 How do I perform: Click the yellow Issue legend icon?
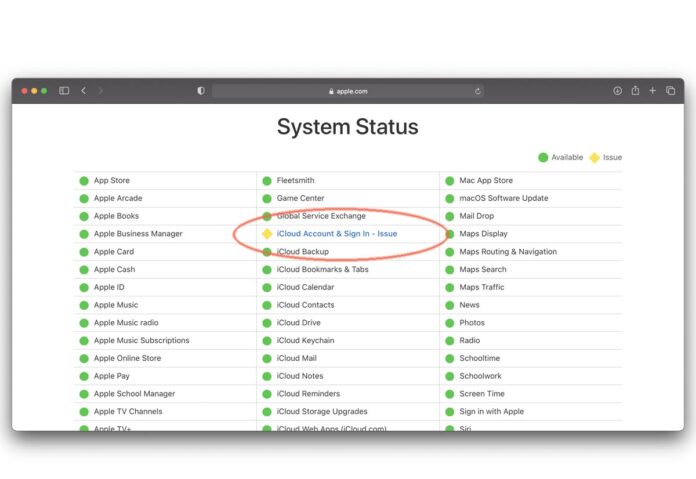point(594,157)
